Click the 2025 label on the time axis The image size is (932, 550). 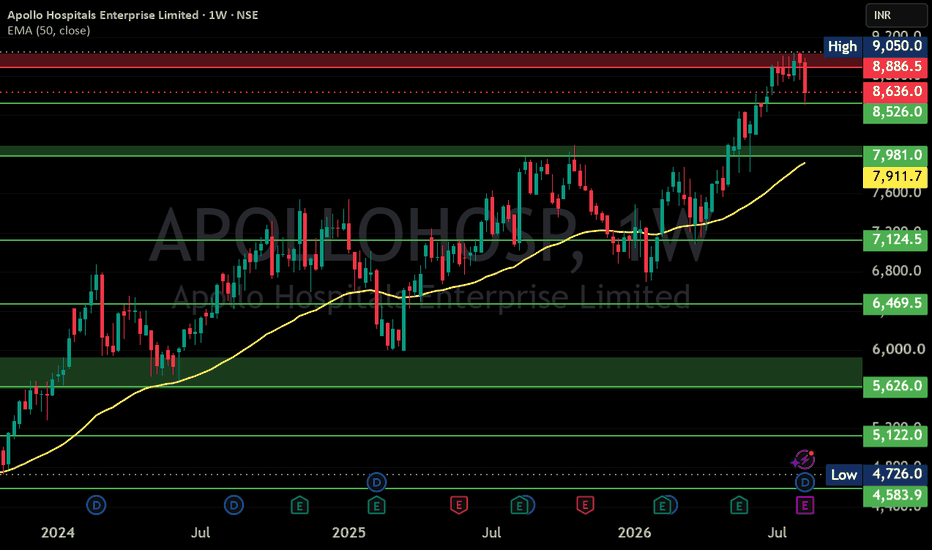[x=348, y=533]
